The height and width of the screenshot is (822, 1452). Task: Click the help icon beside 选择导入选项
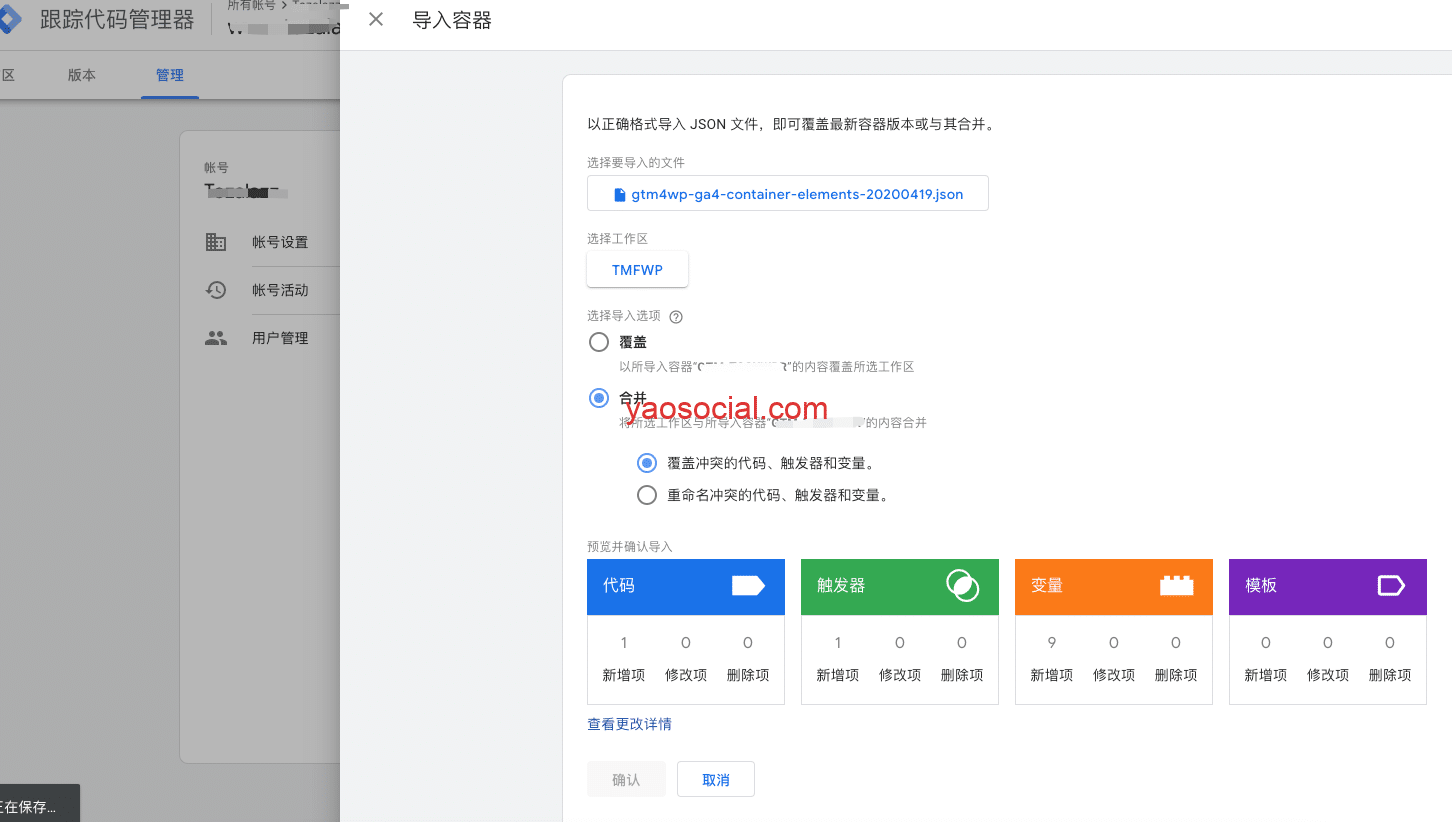676,317
